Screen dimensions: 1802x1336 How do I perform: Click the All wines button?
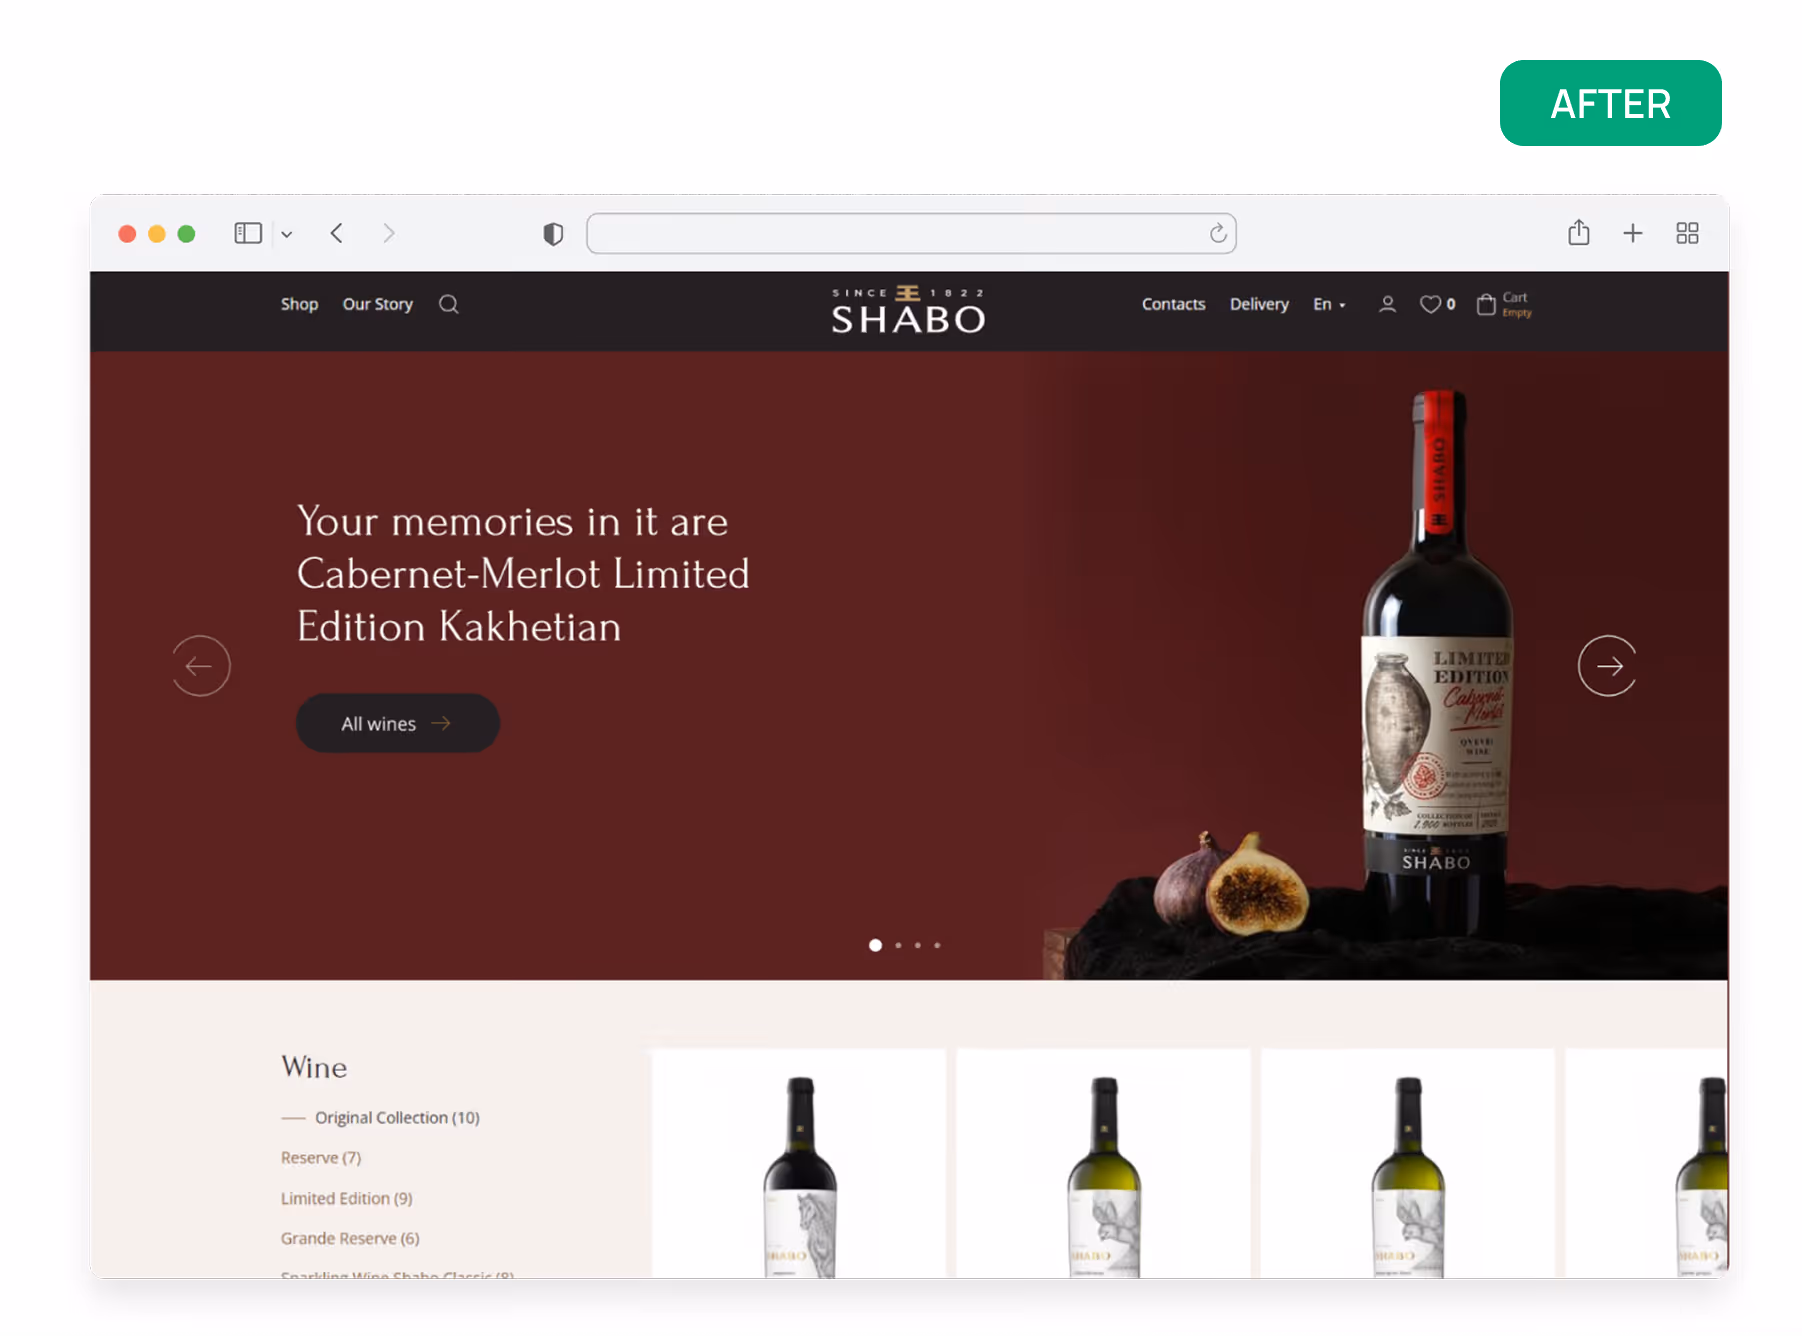click(x=398, y=723)
